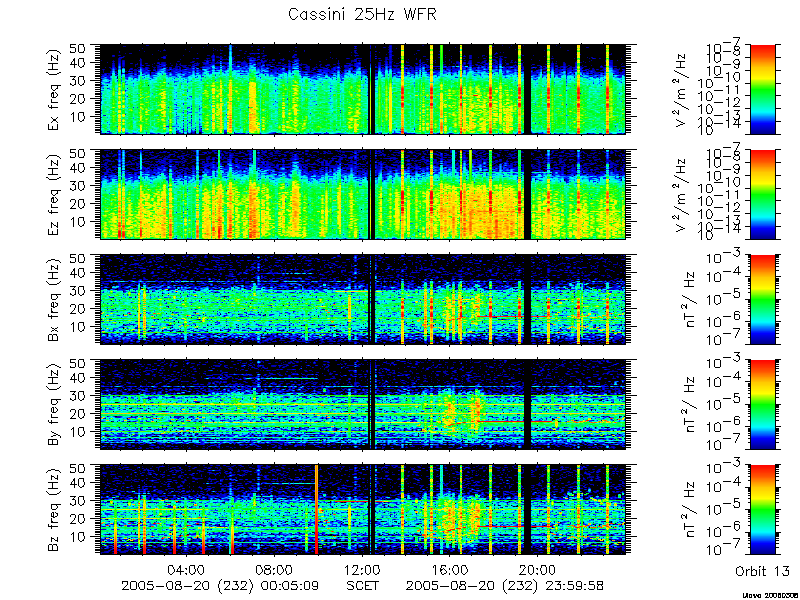This screenshot has height=600, width=800.
Task: Pick the color bar beside the Bx panel
Action: [x=763, y=299]
